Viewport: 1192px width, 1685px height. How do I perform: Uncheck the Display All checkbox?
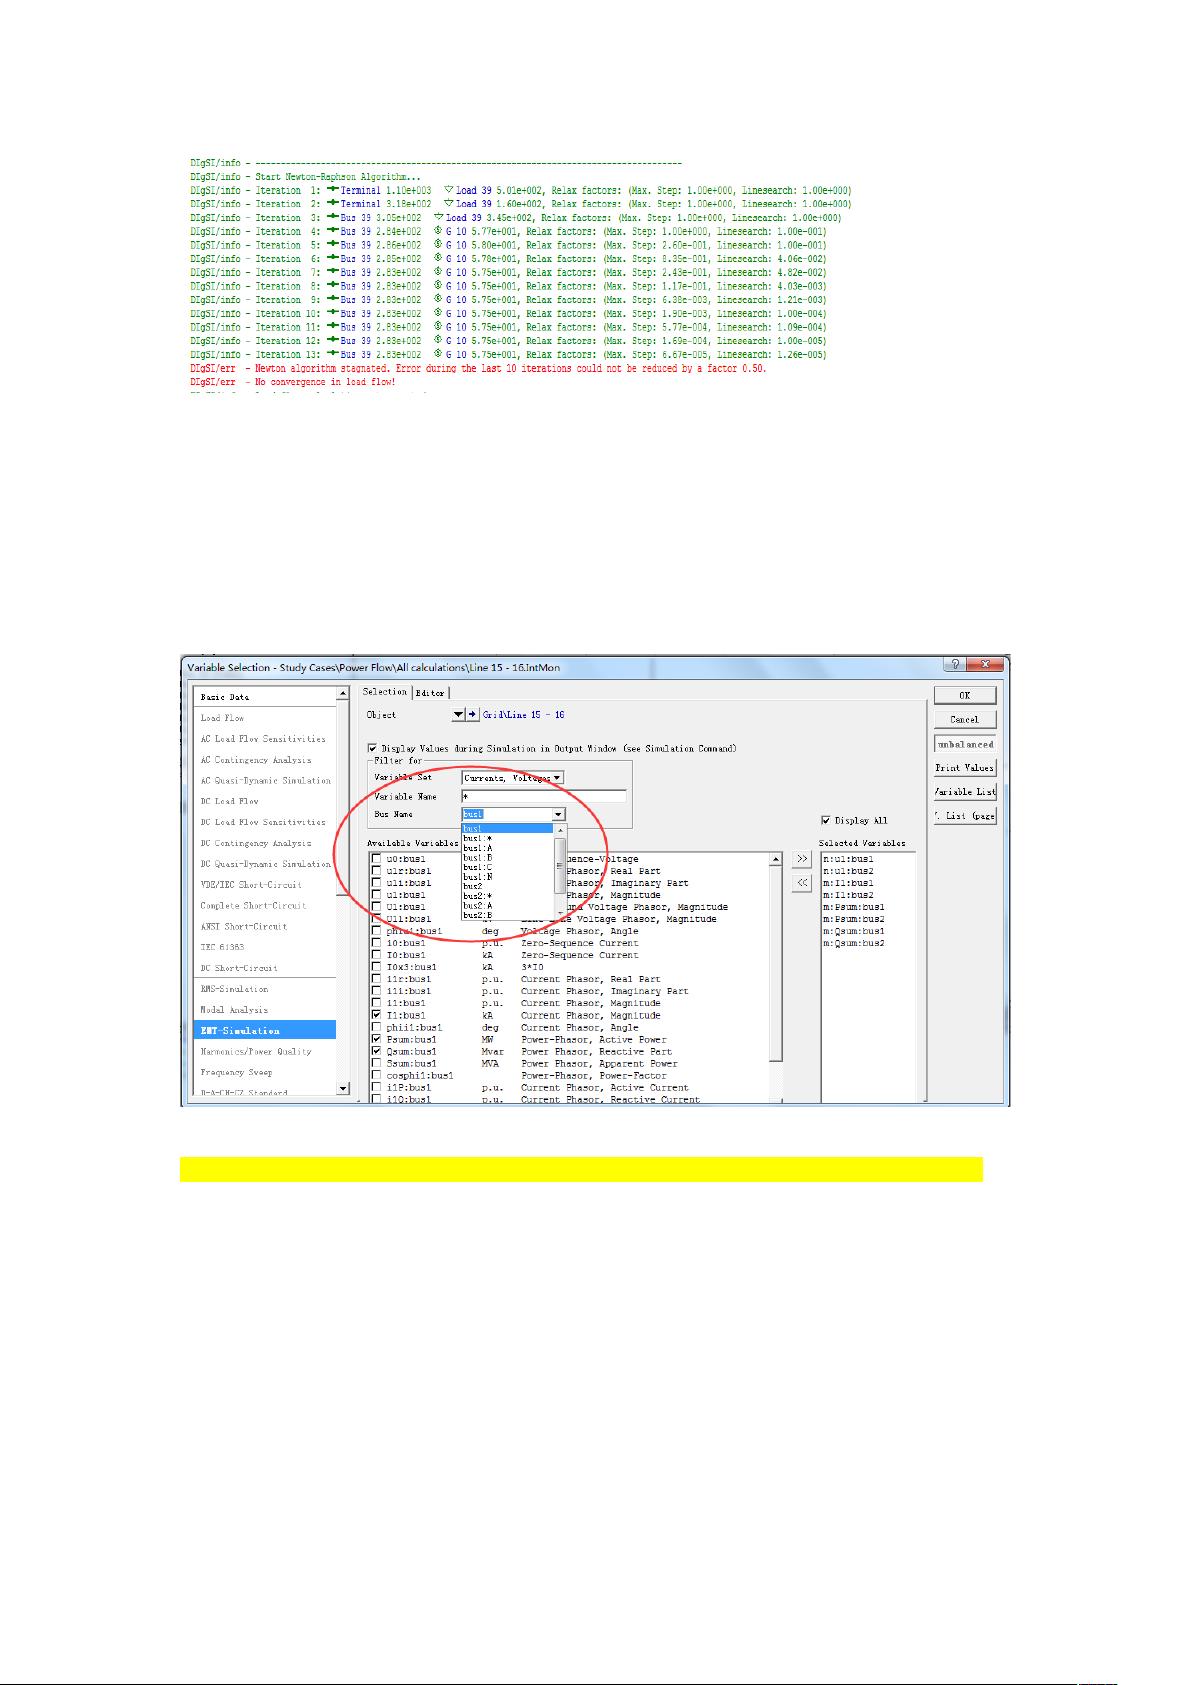click(826, 820)
